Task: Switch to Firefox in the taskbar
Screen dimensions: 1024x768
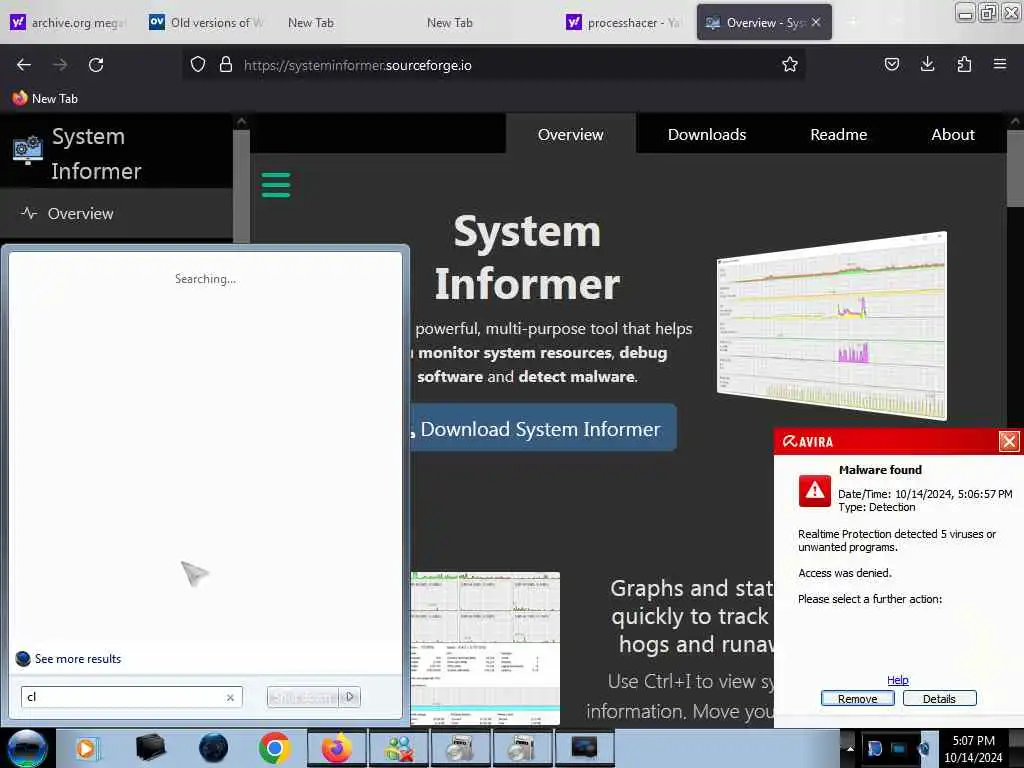Action: 336,748
